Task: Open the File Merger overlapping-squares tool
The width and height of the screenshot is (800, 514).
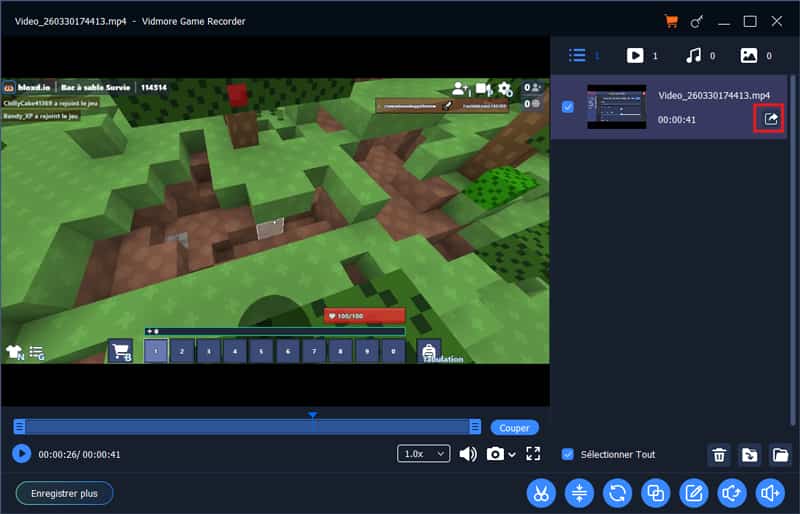Action: click(x=656, y=493)
